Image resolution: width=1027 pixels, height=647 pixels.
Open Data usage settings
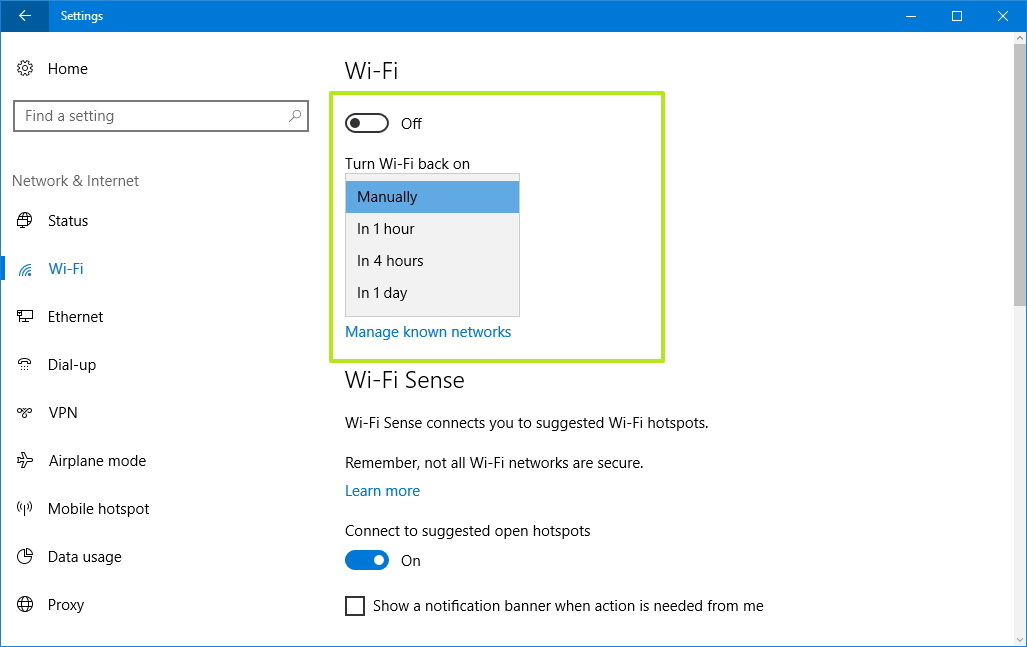[84, 557]
